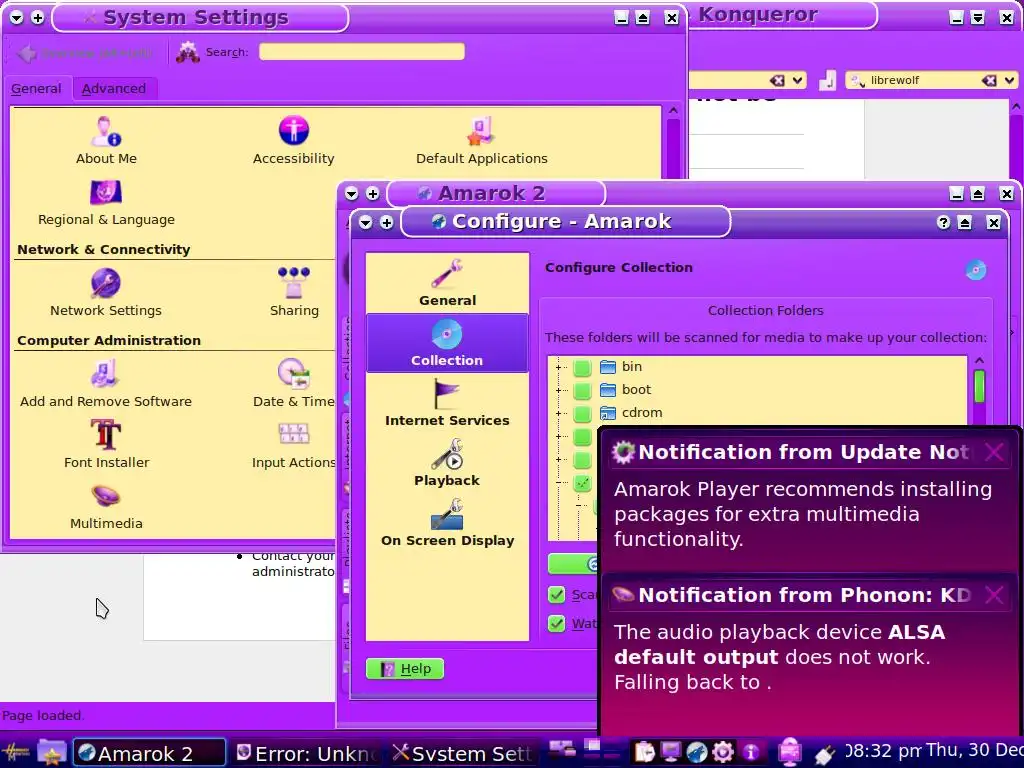Select Internet Services configuration page

tap(447, 403)
